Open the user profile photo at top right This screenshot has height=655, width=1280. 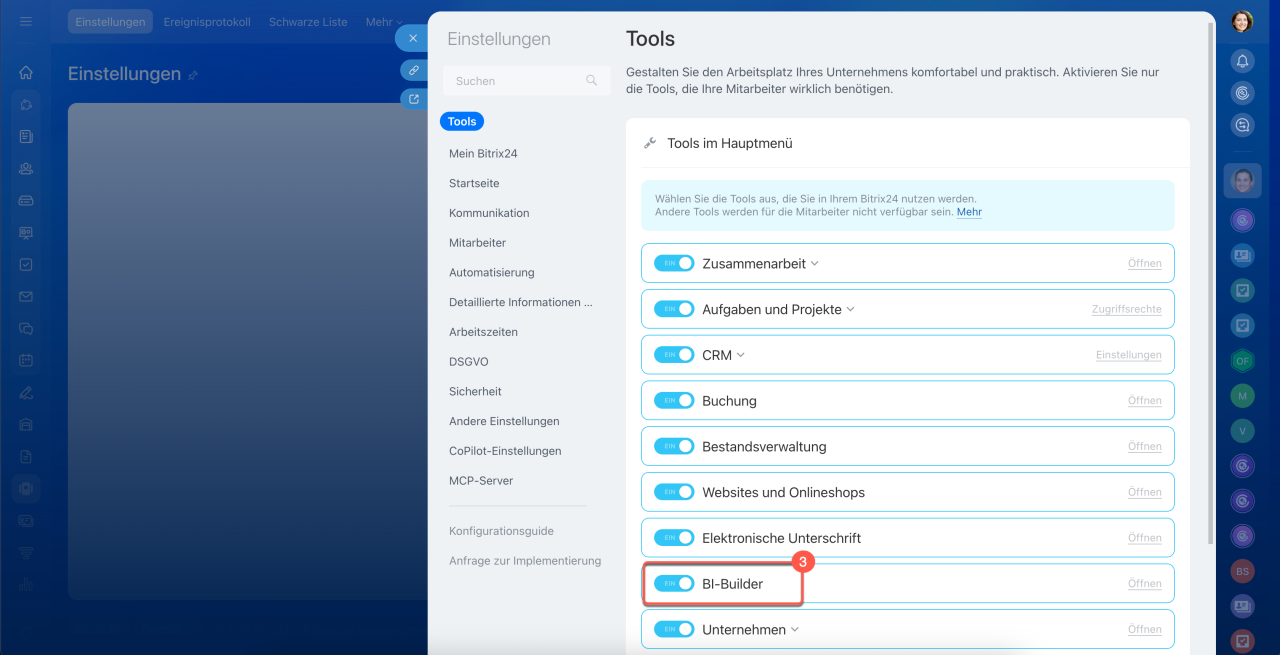(1242, 21)
